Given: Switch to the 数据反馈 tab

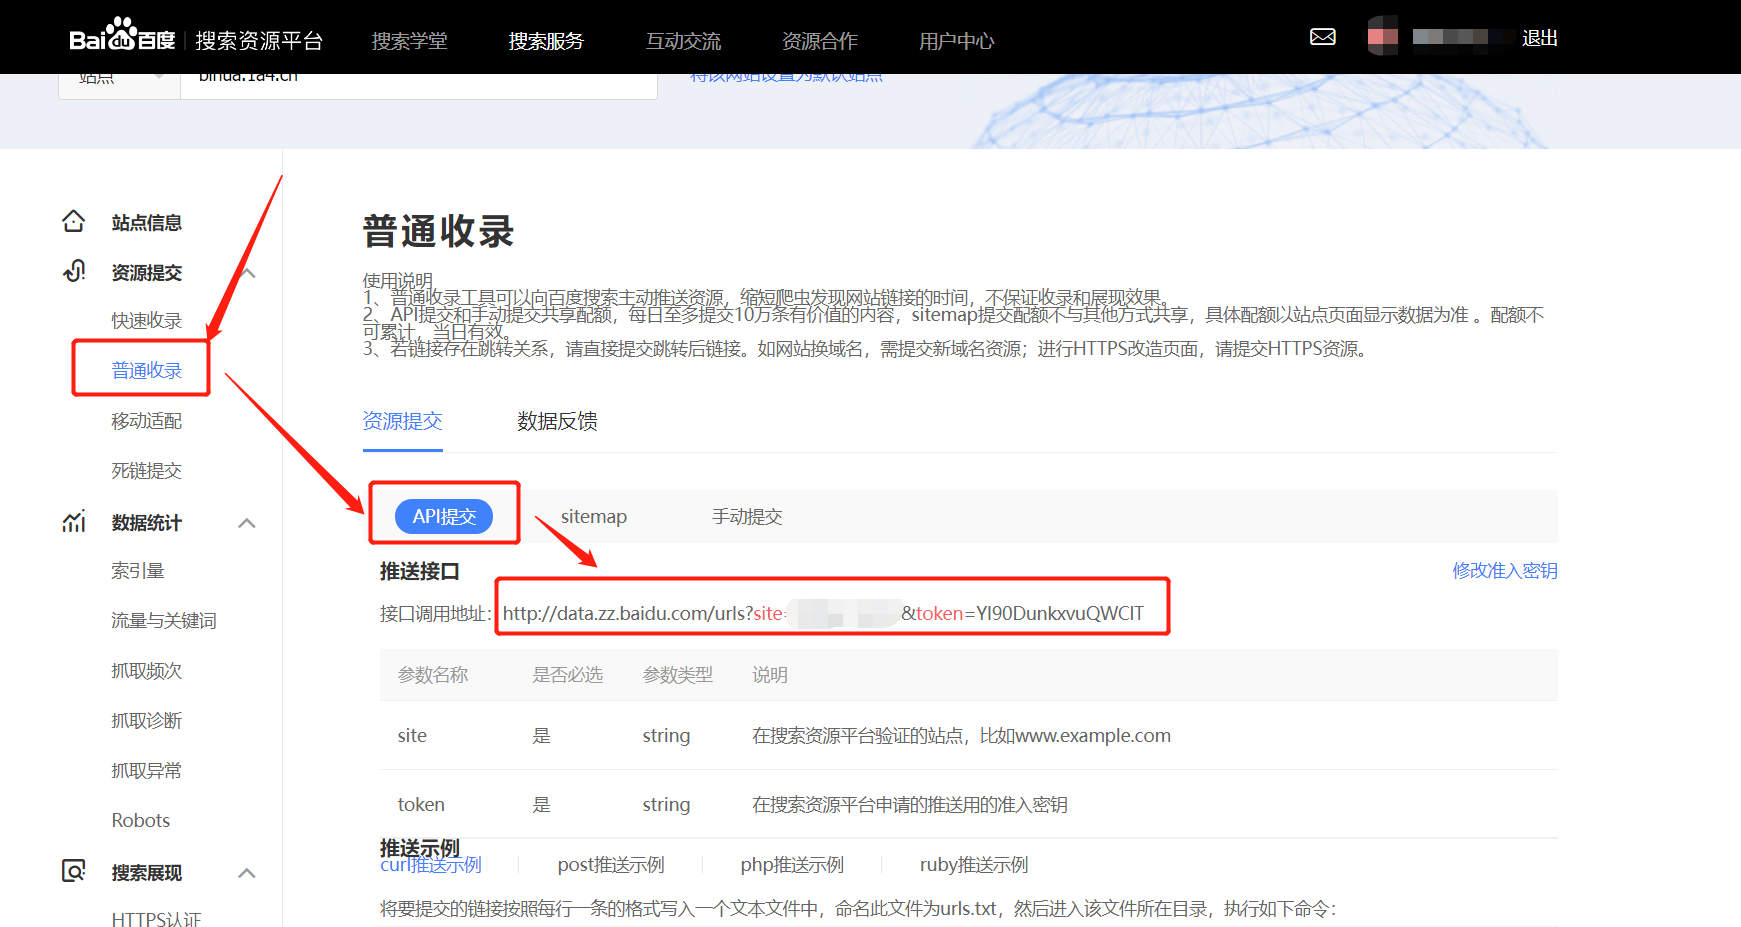Looking at the screenshot, I should pos(557,421).
